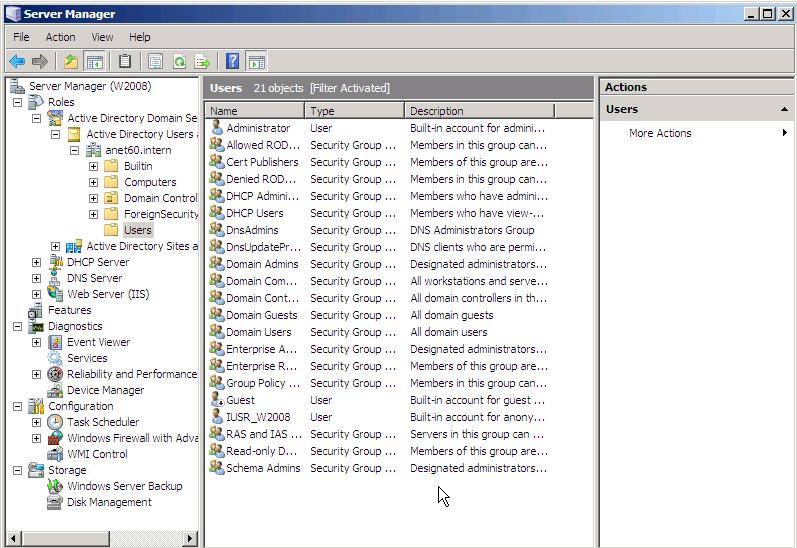
Task: Click the DHCP Server role icon
Action: 56,262
